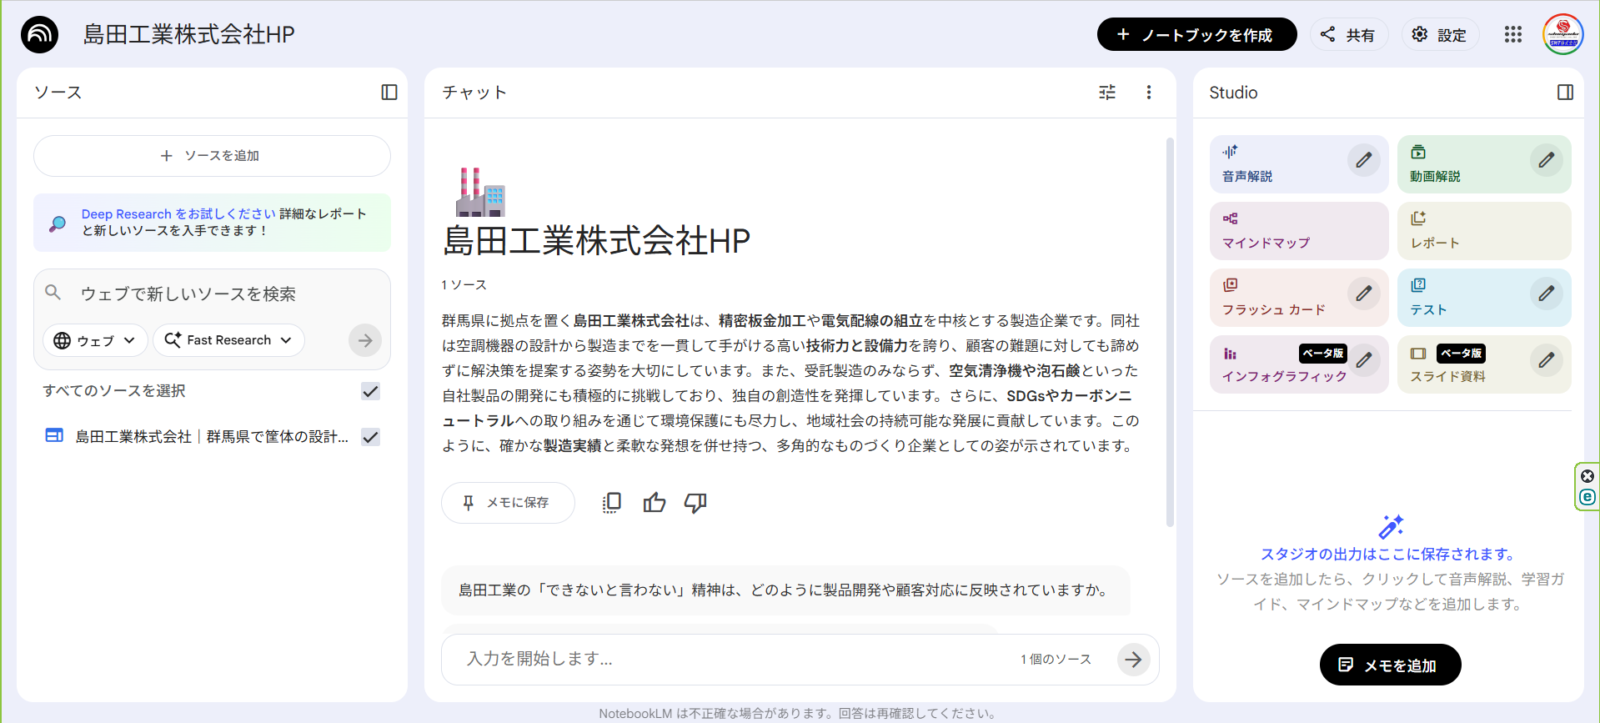Edit the audio overview (音声解説) with pencil icon
This screenshot has width=1600, height=723.
click(x=1363, y=160)
